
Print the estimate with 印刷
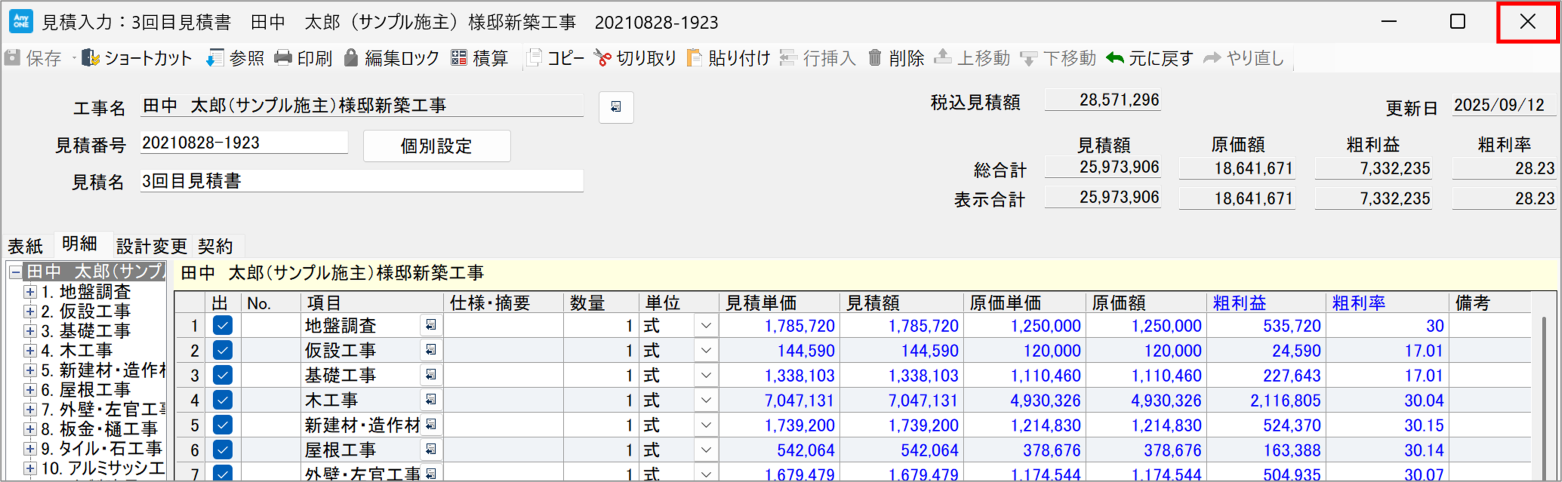coord(283,58)
